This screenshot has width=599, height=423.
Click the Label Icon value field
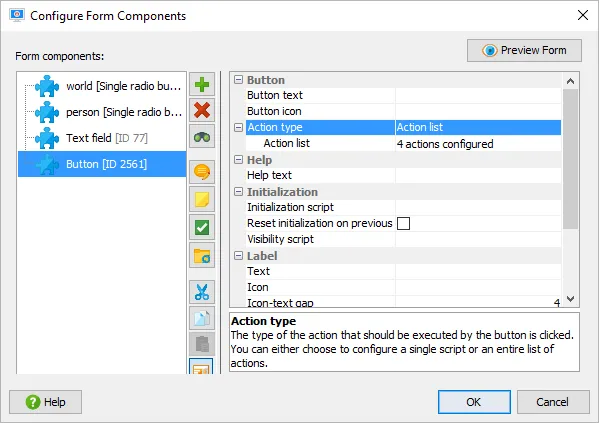[x=478, y=287]
